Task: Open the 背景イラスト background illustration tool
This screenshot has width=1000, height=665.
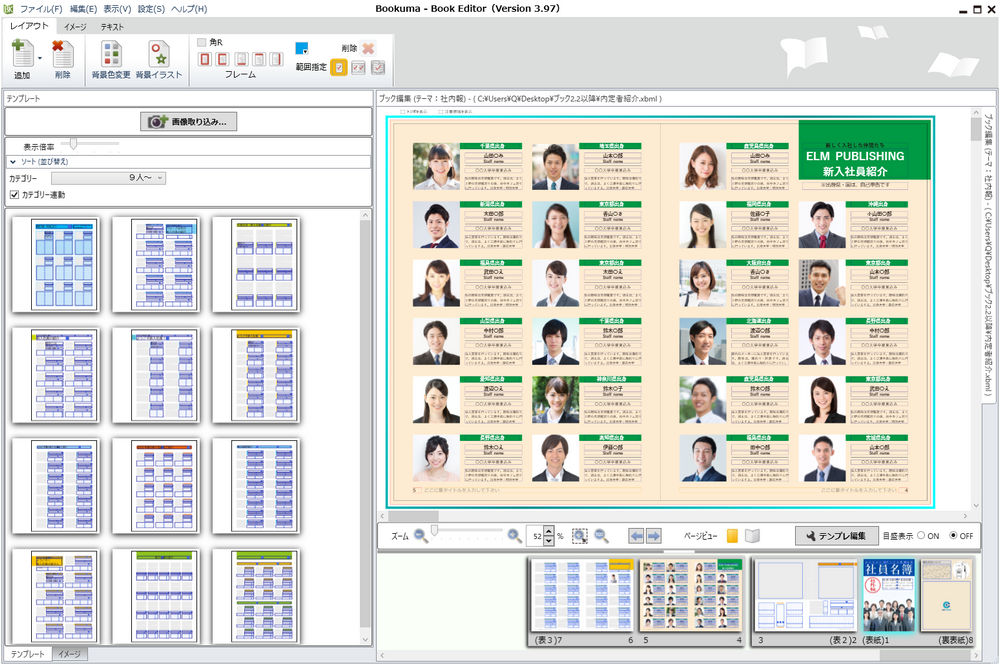Action: (158, 55)
